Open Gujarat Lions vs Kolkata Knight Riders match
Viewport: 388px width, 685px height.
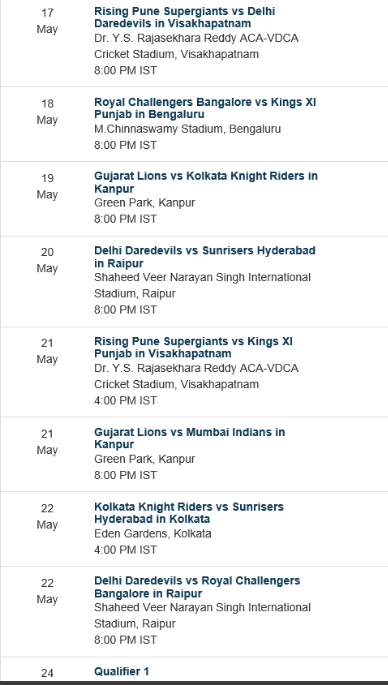click(x=206, y=182)
